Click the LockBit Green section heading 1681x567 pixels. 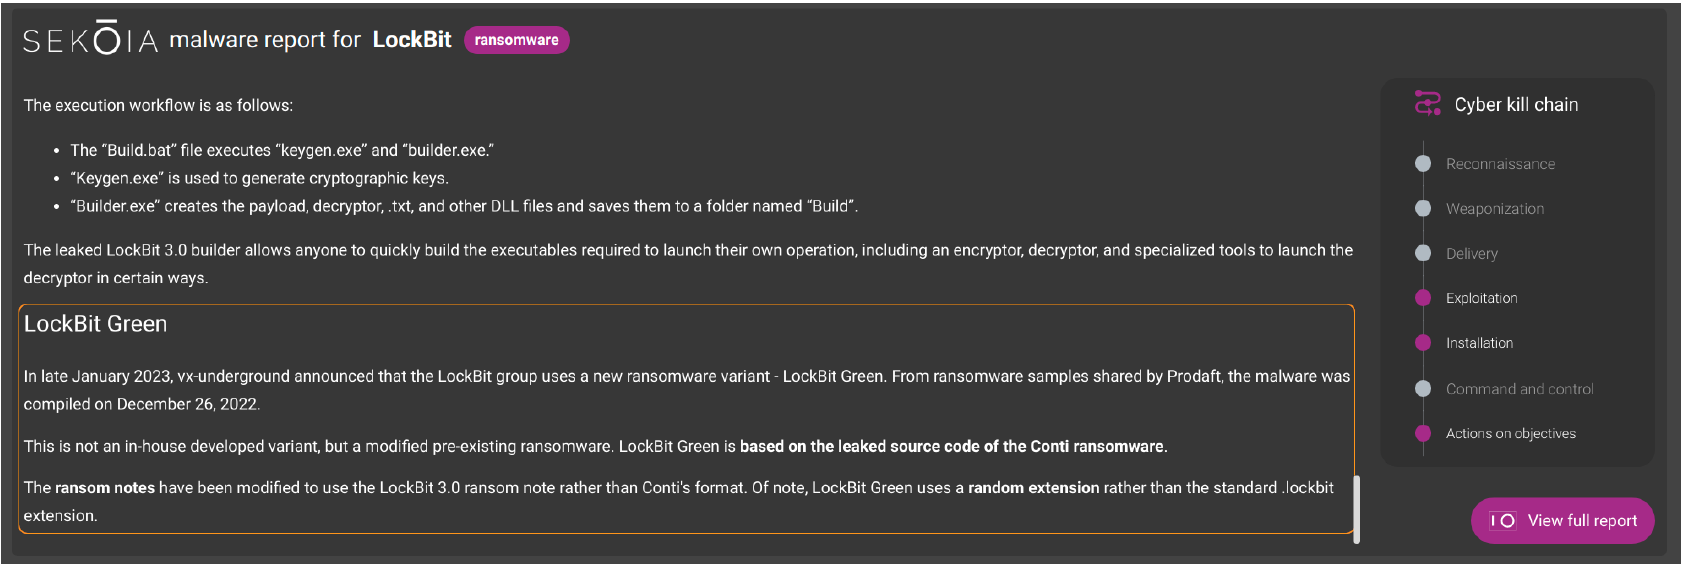[95, 324]
